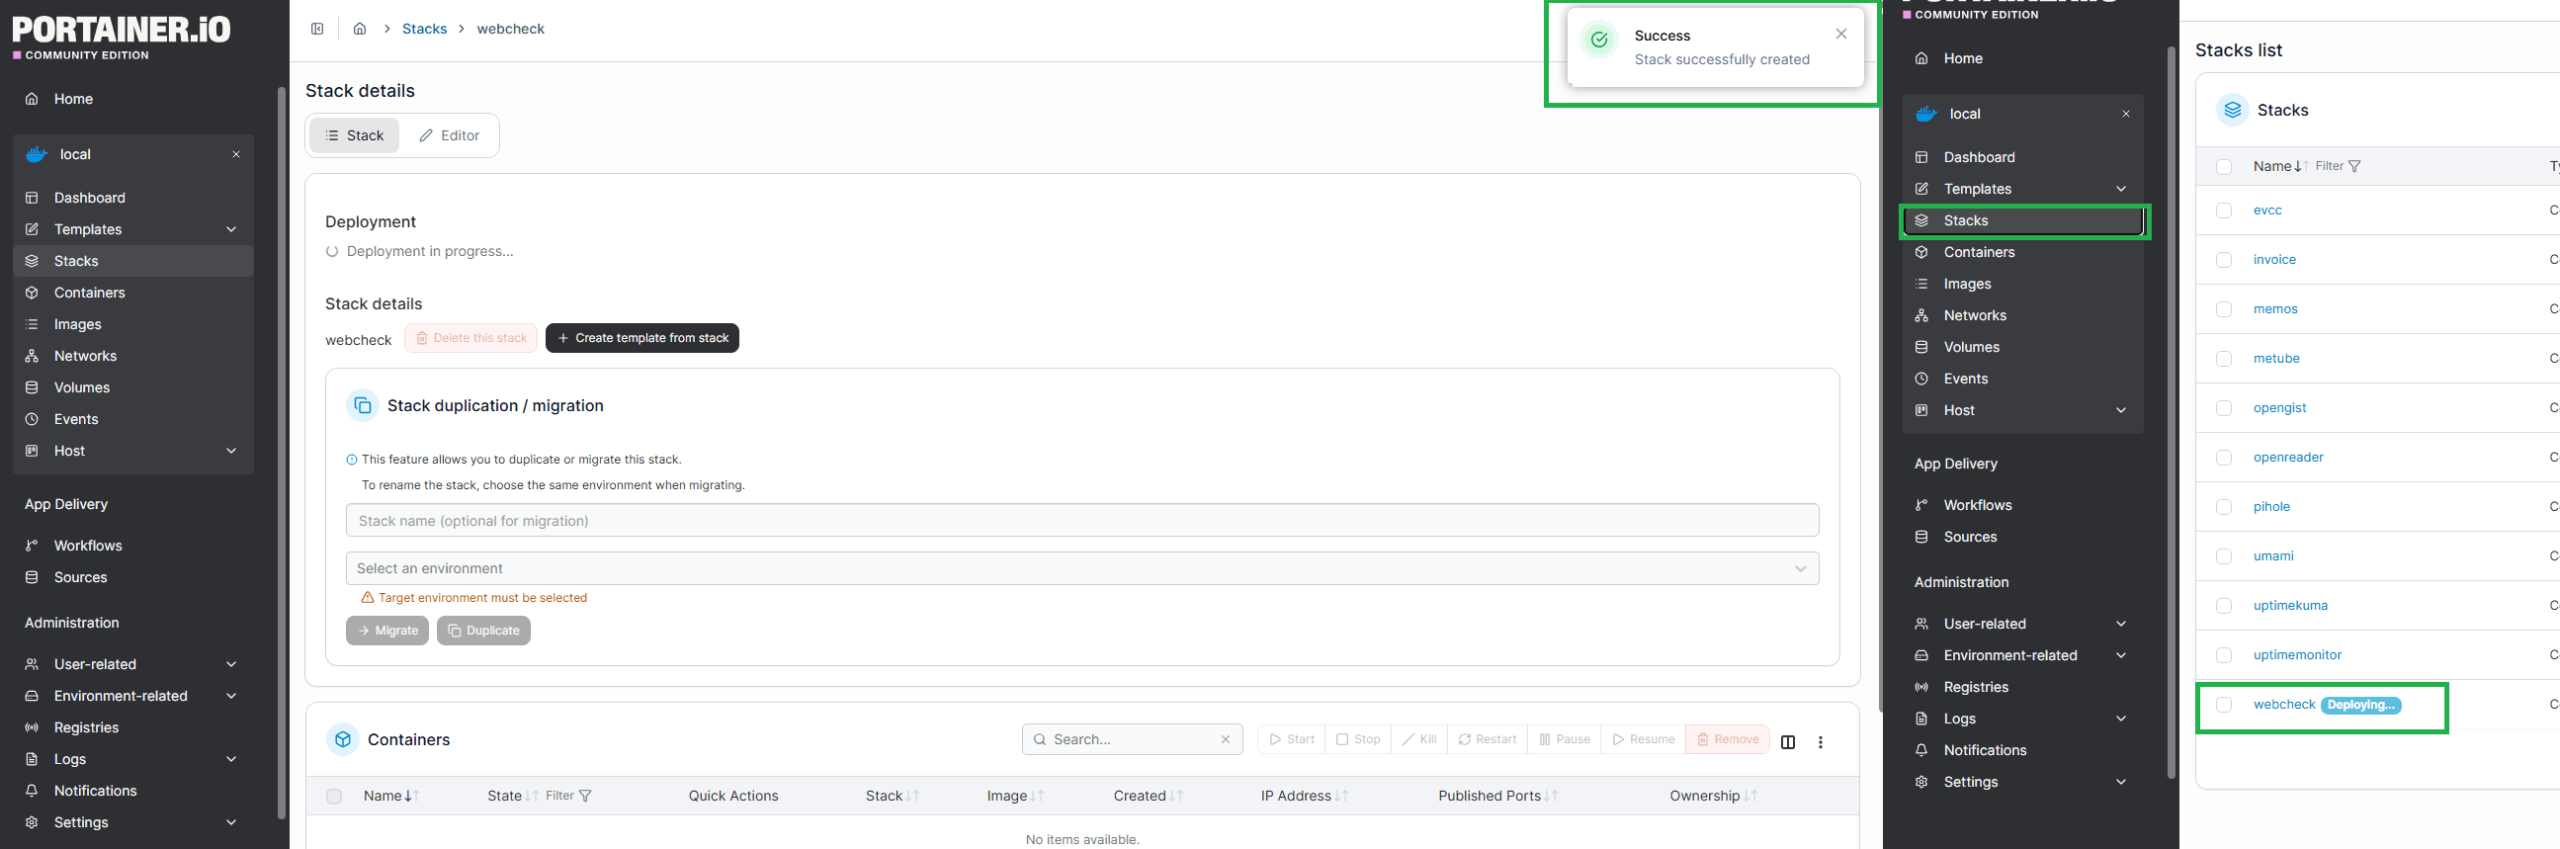Click the Pause containers button
2560x849 pixels.
click(x=1564, y=739)
